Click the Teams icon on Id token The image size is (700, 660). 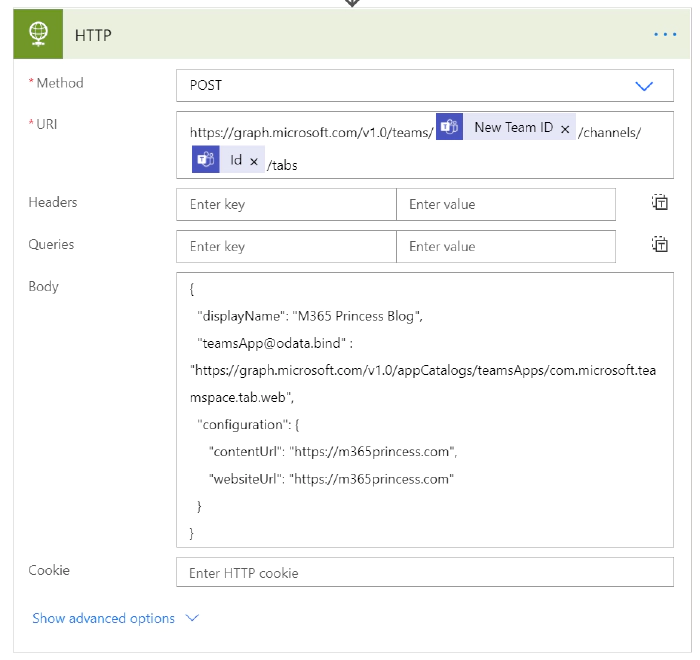click(206, 160)
